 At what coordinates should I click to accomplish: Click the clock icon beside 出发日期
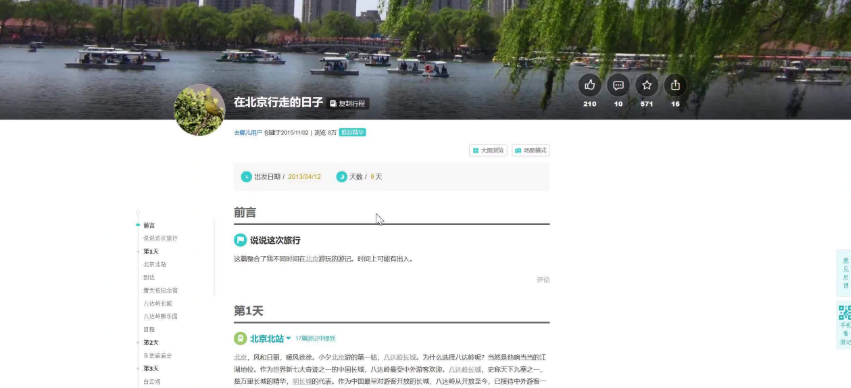point(246,176)
